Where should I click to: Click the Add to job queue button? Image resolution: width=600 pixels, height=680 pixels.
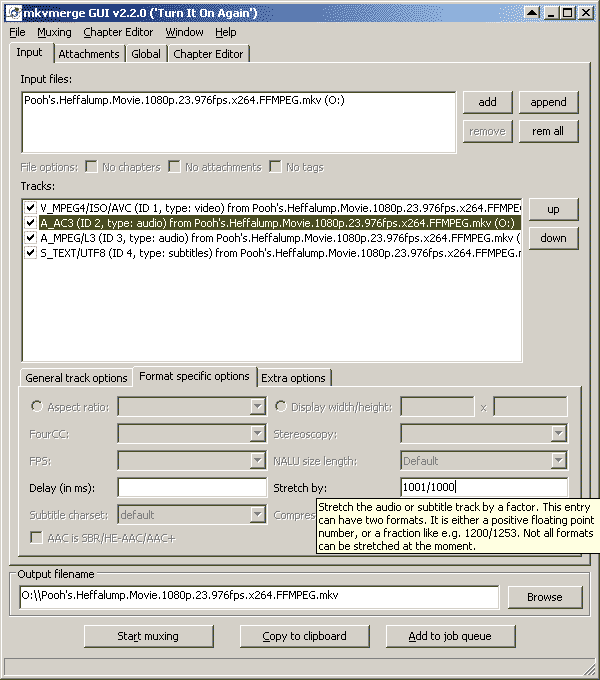click(x=450, y=636)
